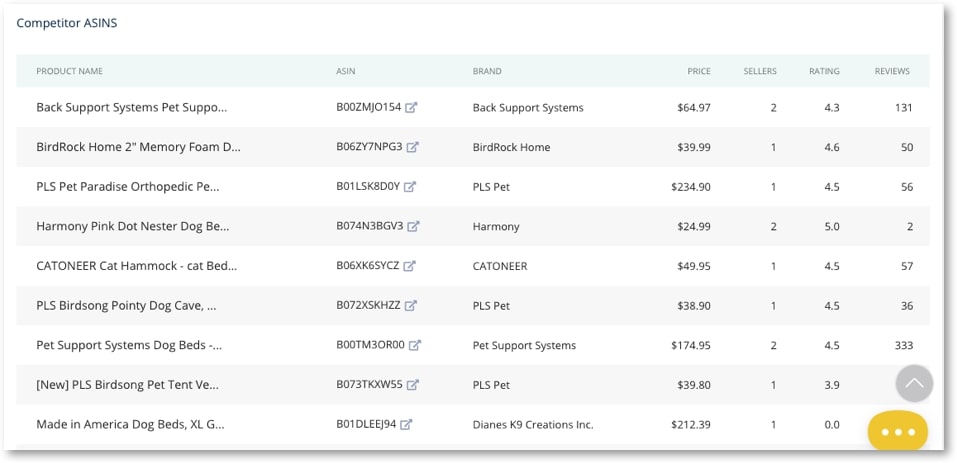Select product 'Pet Support Systems Dog Beds -...'
The image size is (957, 463).
pyautogui.click(x=129, y=345)
